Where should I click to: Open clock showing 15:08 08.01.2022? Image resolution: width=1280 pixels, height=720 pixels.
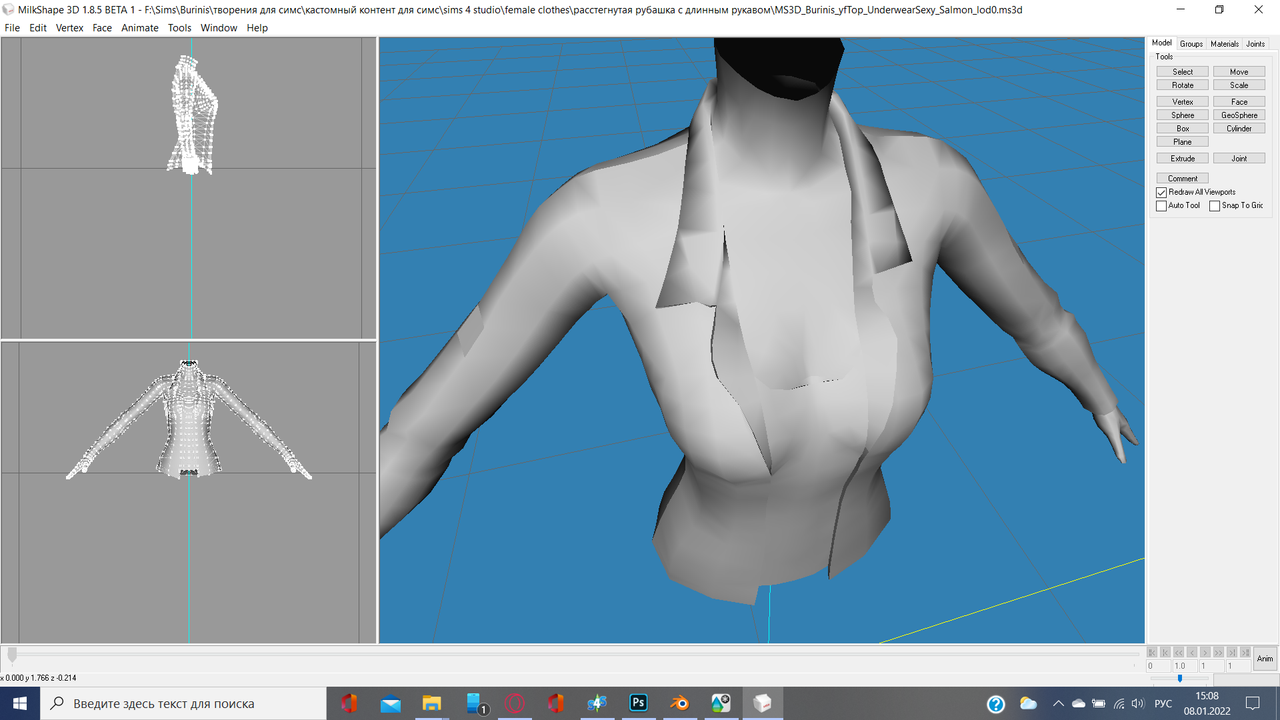coord(1207,703)
